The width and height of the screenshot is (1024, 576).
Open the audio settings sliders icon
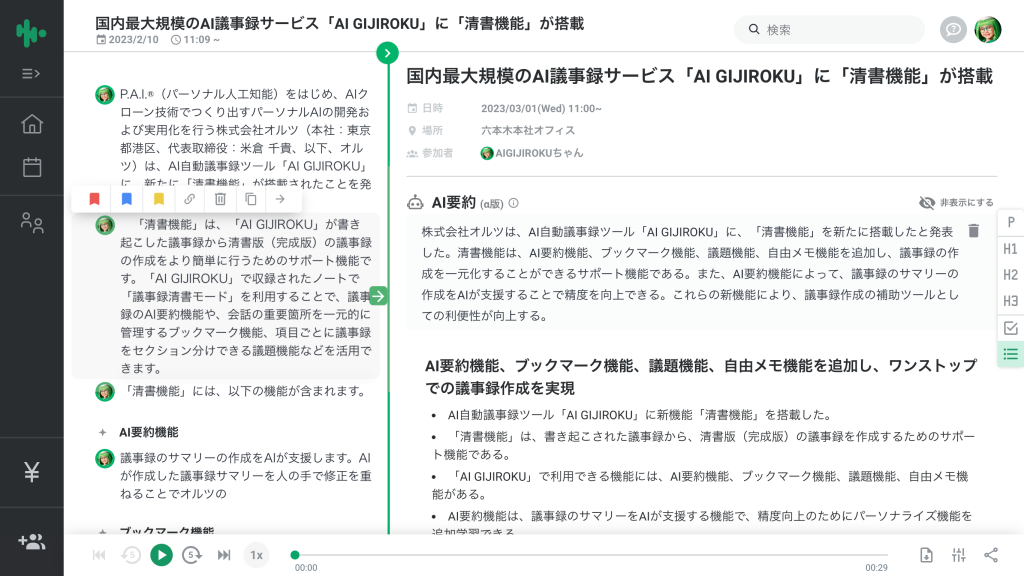[959, 555]
